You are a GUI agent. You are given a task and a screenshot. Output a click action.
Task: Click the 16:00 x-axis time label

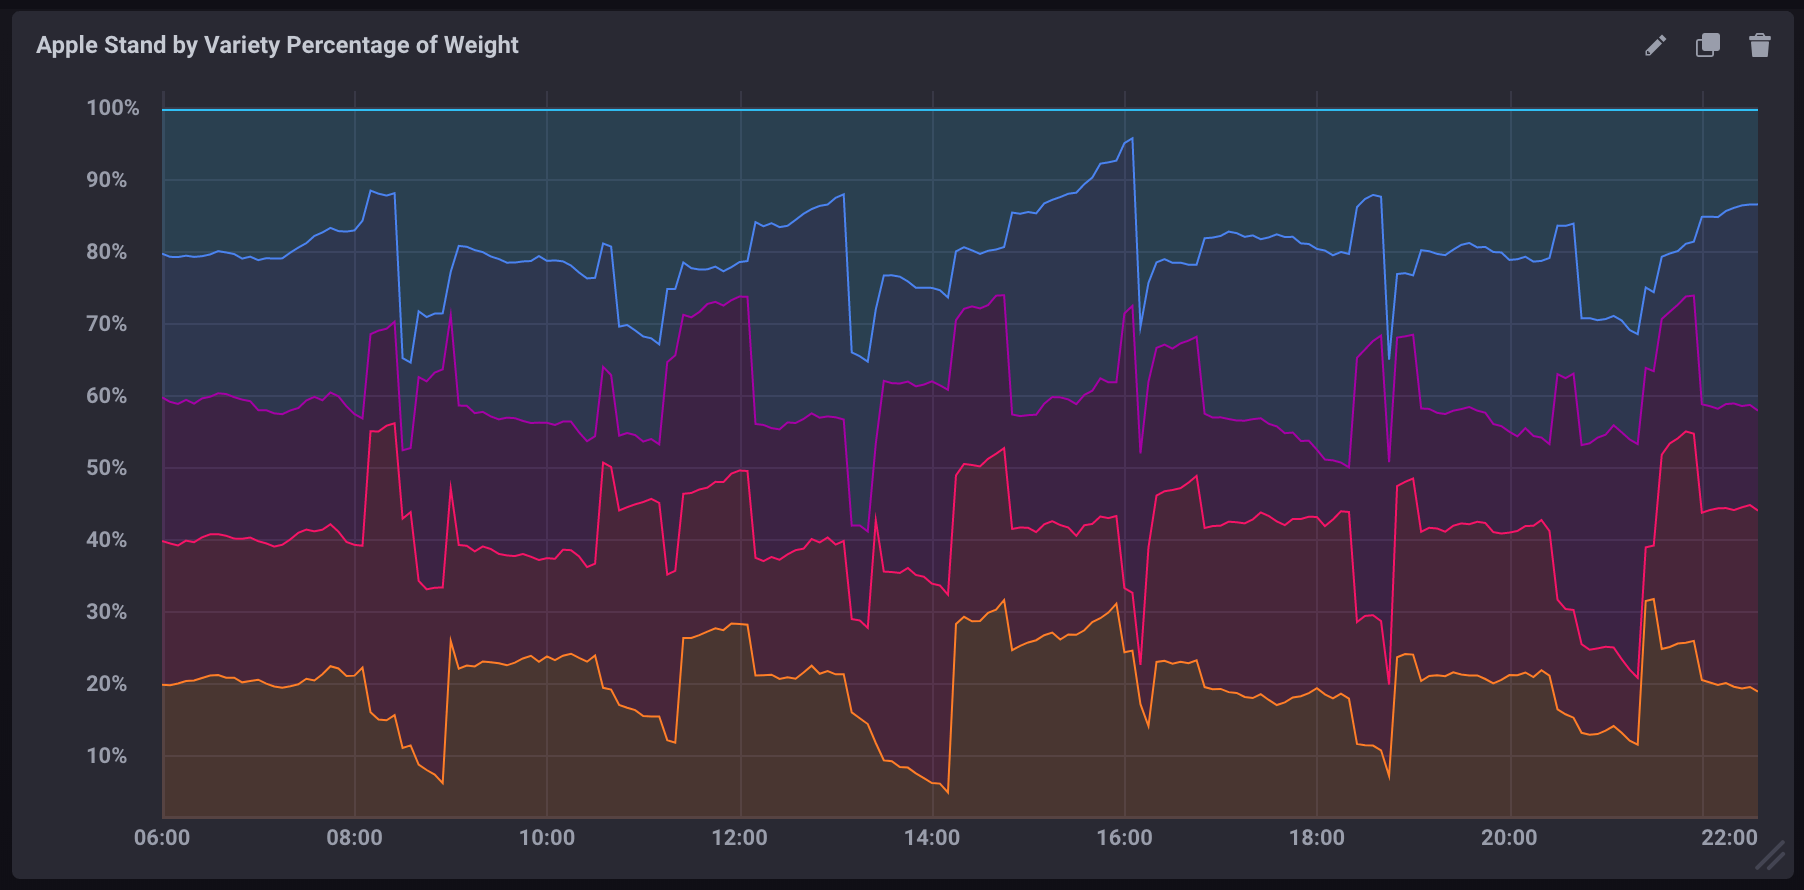1124,838
